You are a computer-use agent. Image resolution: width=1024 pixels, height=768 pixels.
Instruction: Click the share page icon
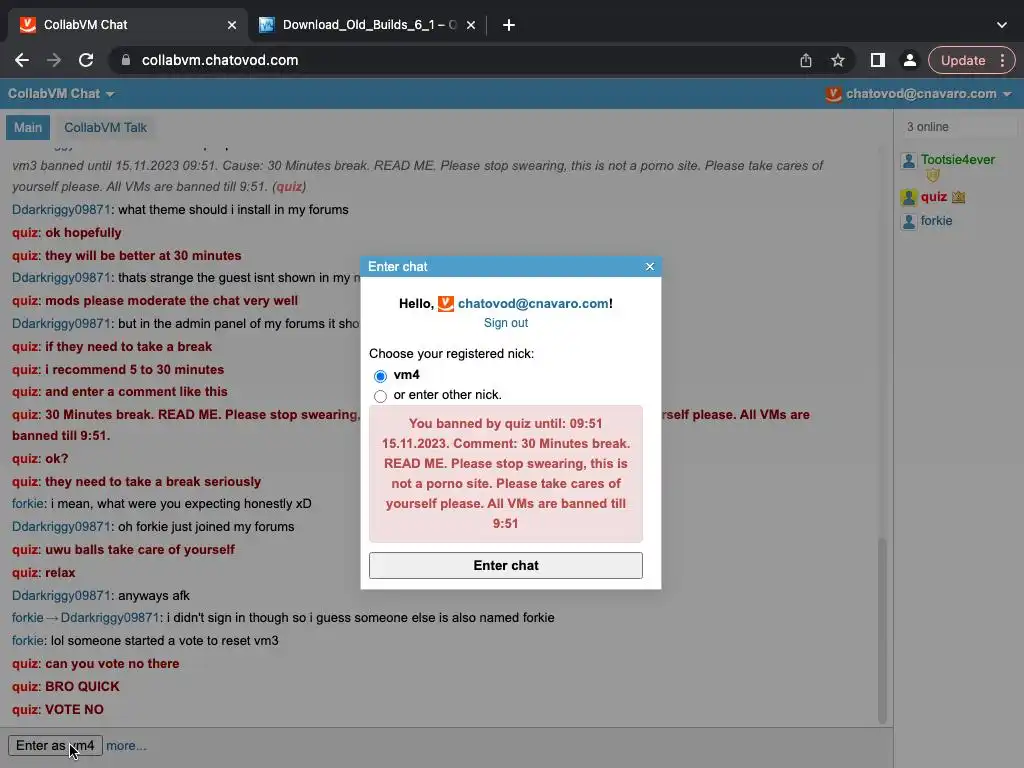(x=806, y=60)
